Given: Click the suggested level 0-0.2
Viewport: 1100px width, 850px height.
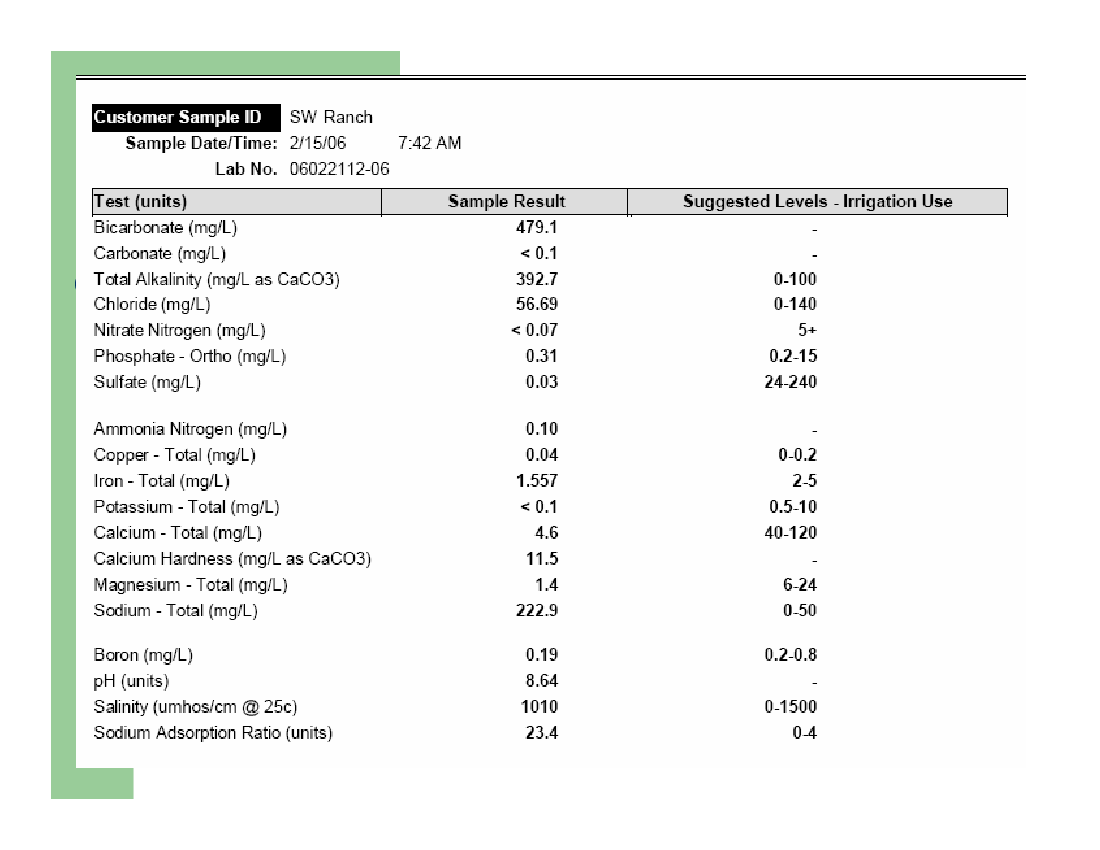Looking at the screenshot, I should [x=798, y=455].
